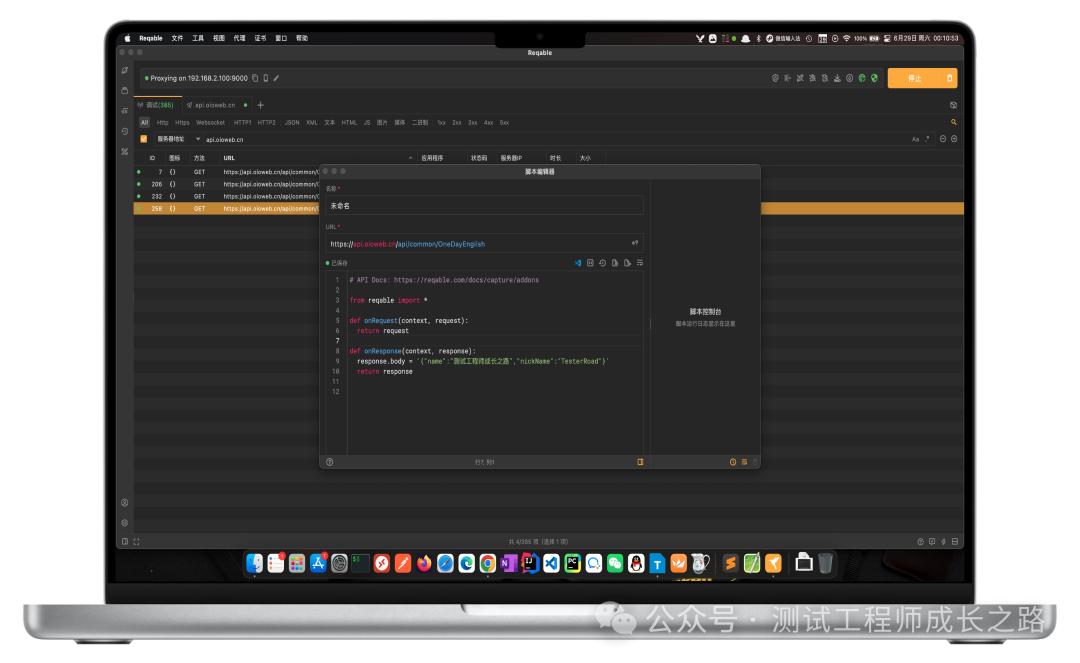Open the history icon in left sidebar

(x=125, y=131)
